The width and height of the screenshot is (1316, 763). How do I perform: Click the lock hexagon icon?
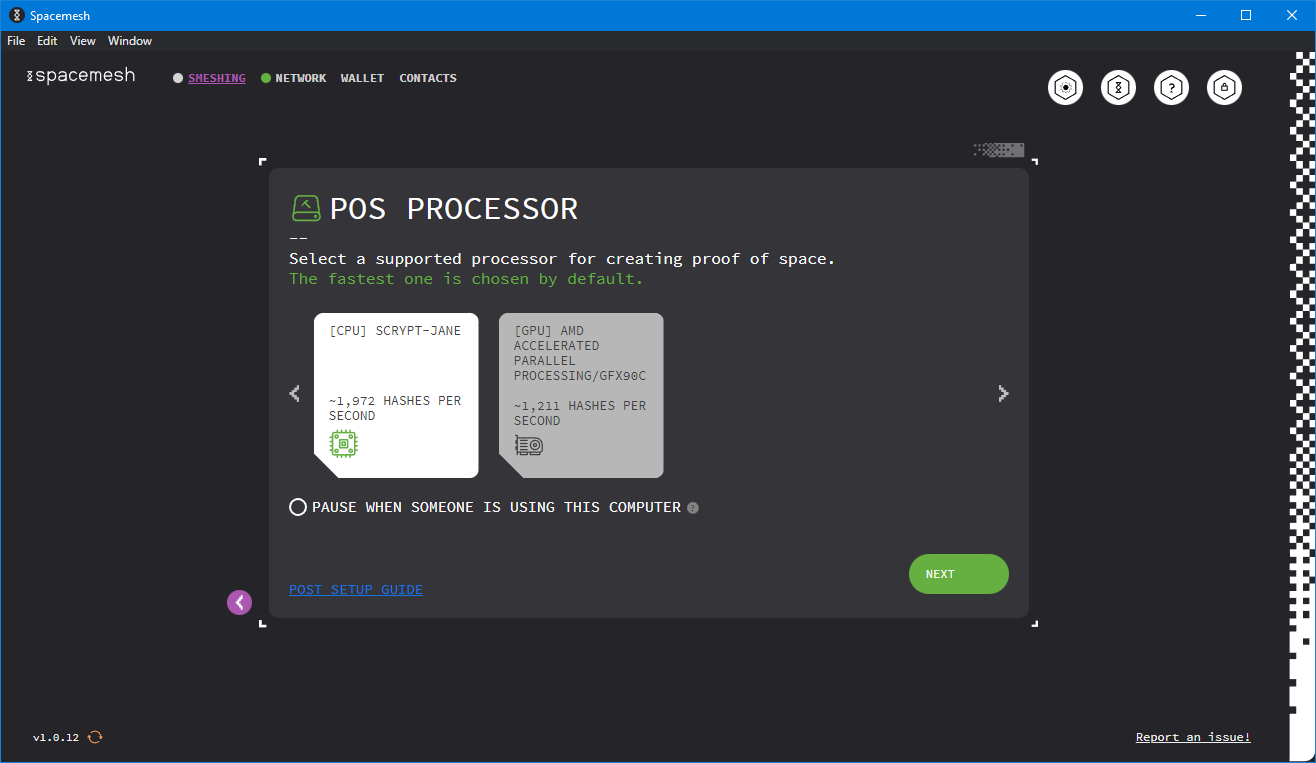pos(1225,88)
